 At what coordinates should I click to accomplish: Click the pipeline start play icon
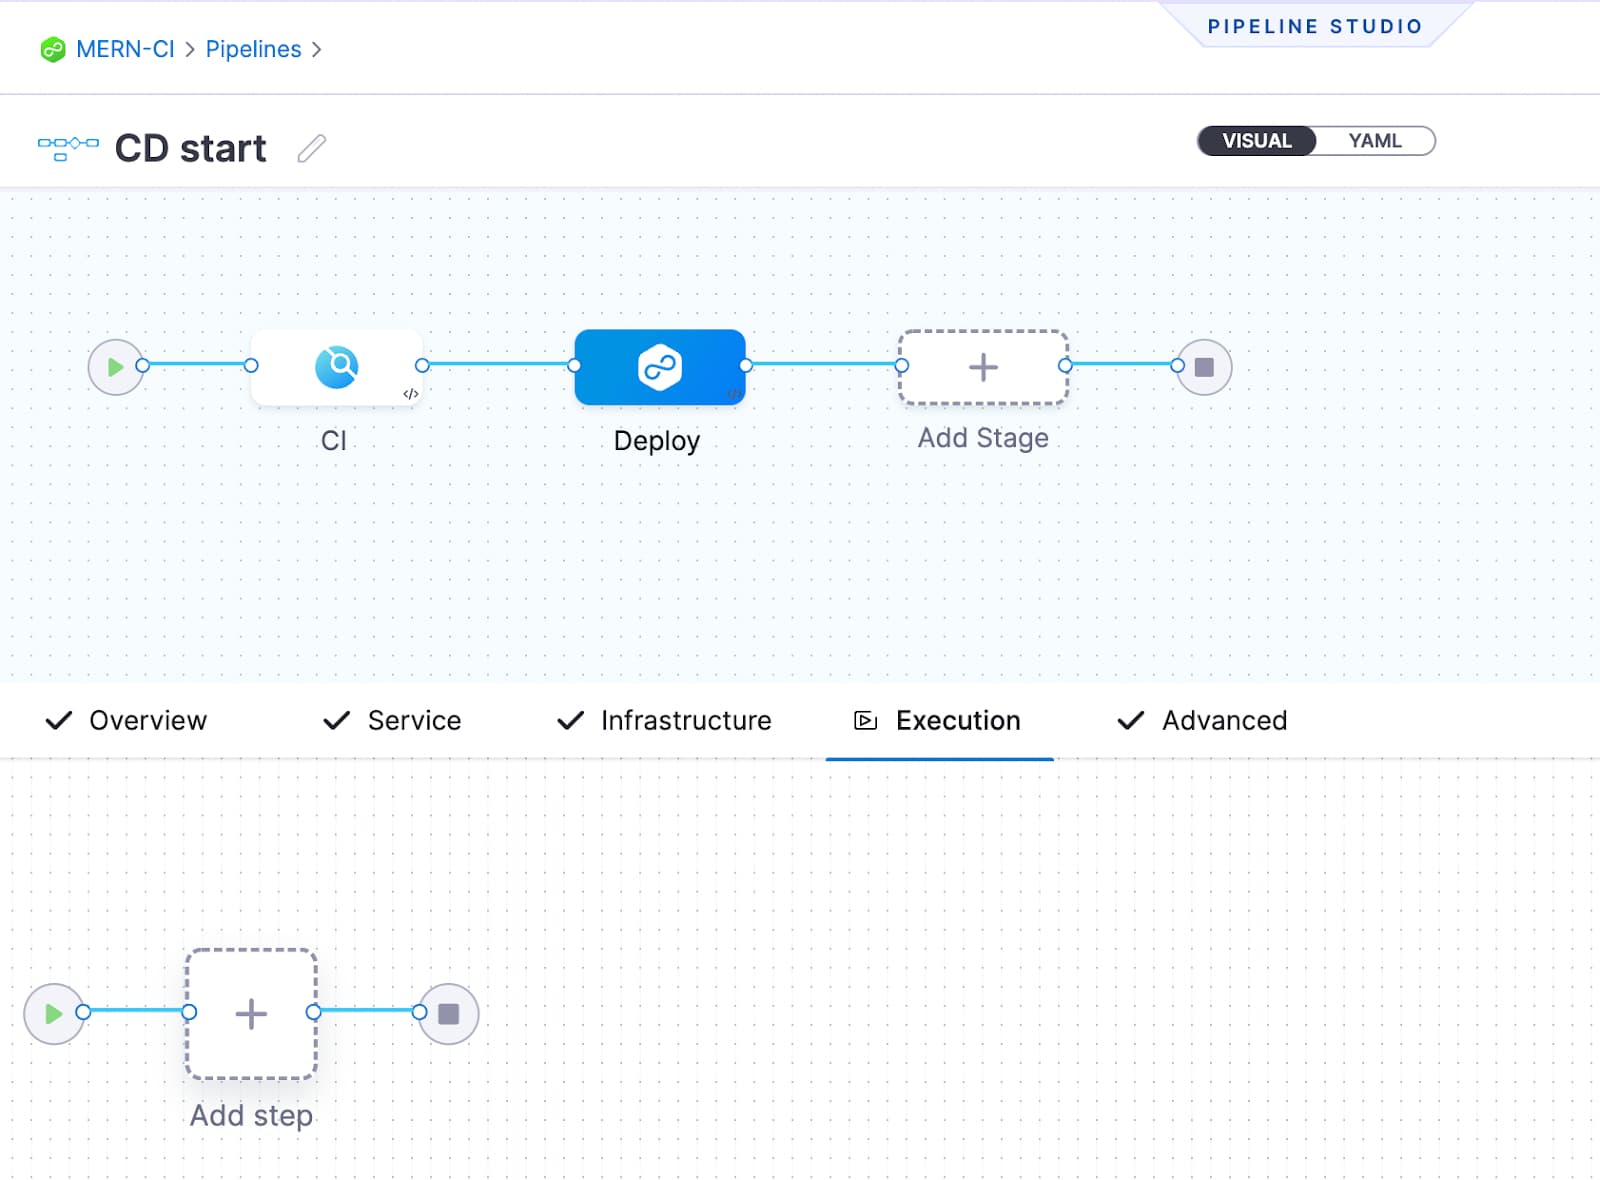(117, 366)
